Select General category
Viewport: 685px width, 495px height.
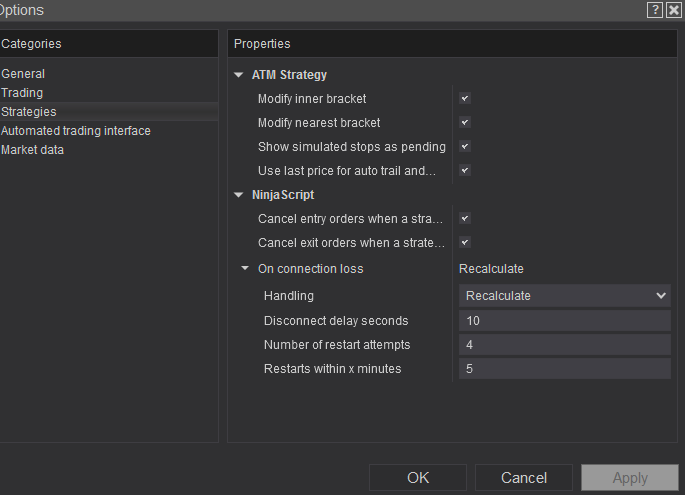pyautogui.click(x=23, y=74)
